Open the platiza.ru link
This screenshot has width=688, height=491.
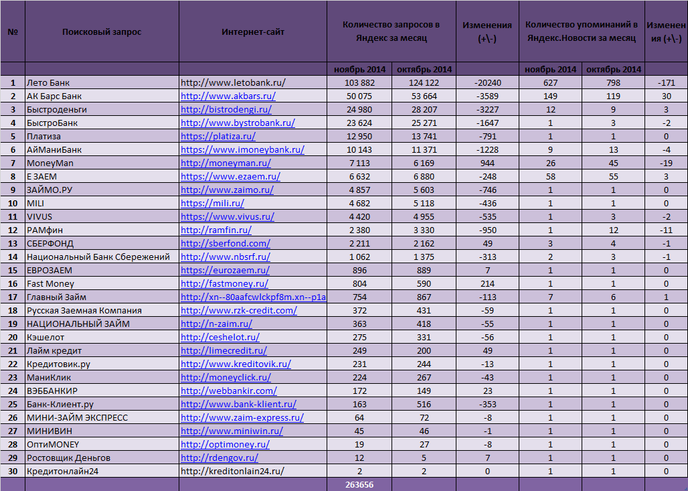coord(218,136)
